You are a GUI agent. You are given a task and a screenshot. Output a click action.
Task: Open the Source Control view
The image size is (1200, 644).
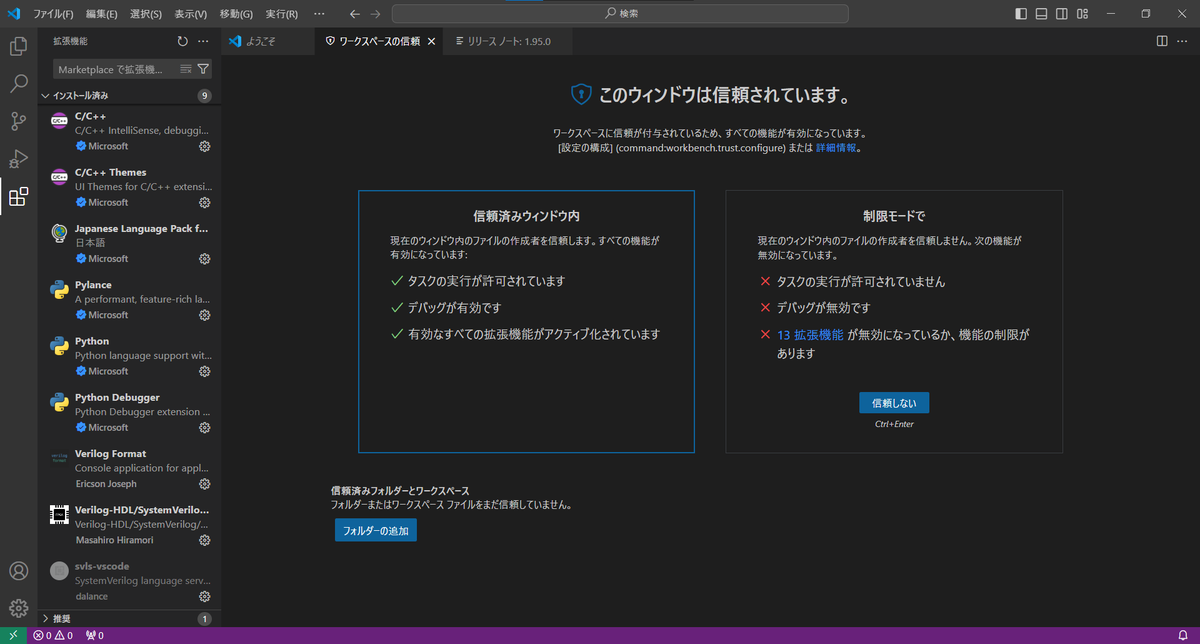(18, 121)
